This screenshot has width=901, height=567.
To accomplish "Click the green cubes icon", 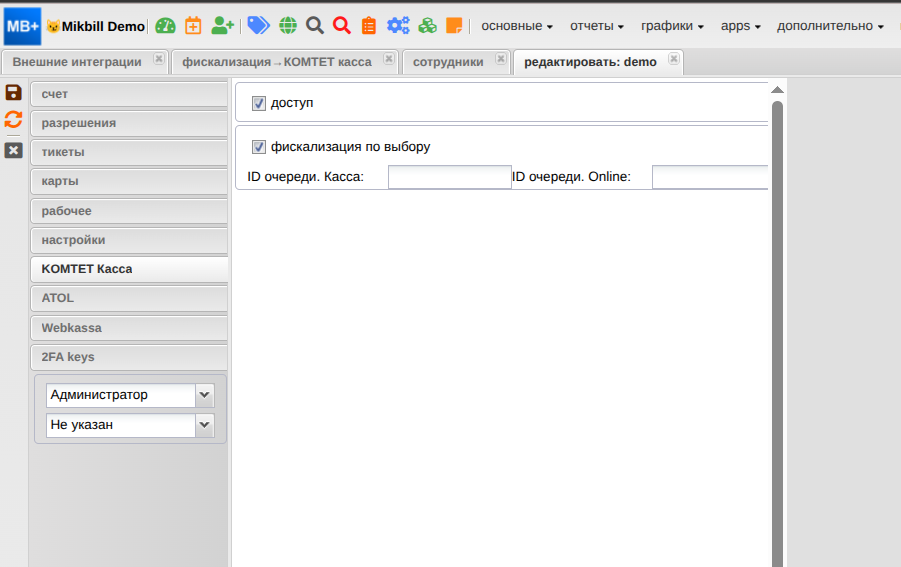I will click(428, 26).
